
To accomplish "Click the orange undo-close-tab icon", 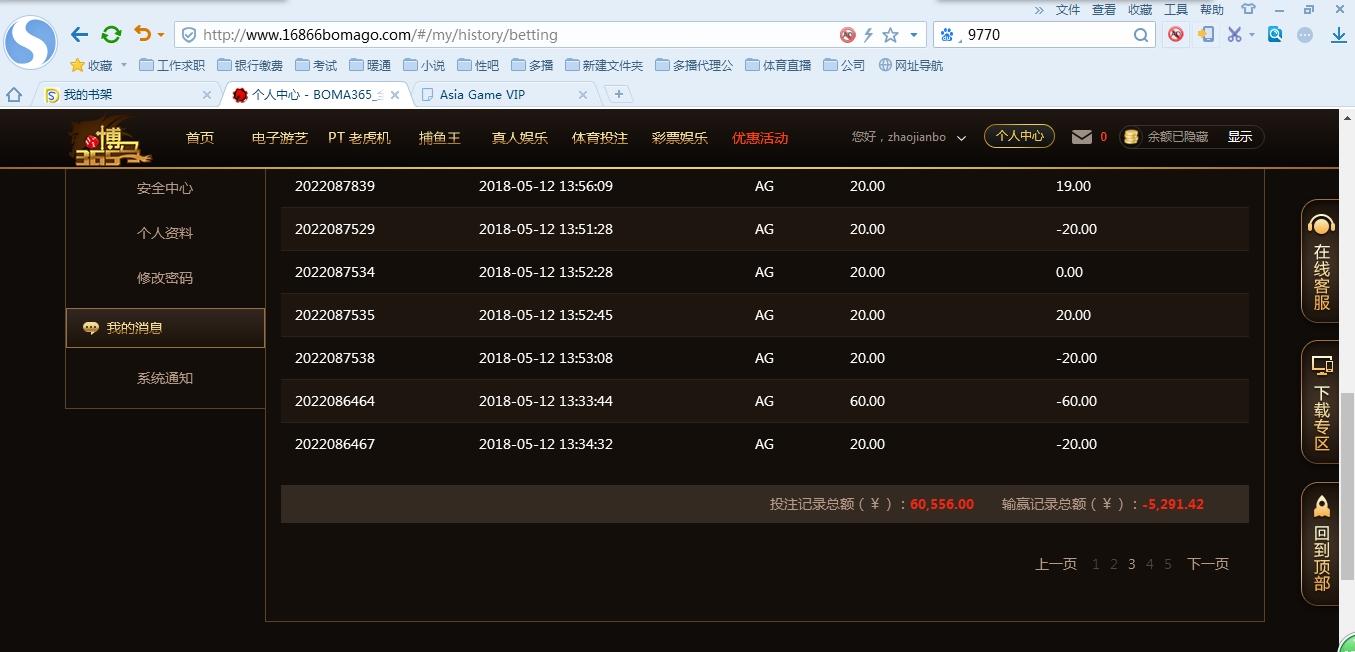I will click(143, 34).
